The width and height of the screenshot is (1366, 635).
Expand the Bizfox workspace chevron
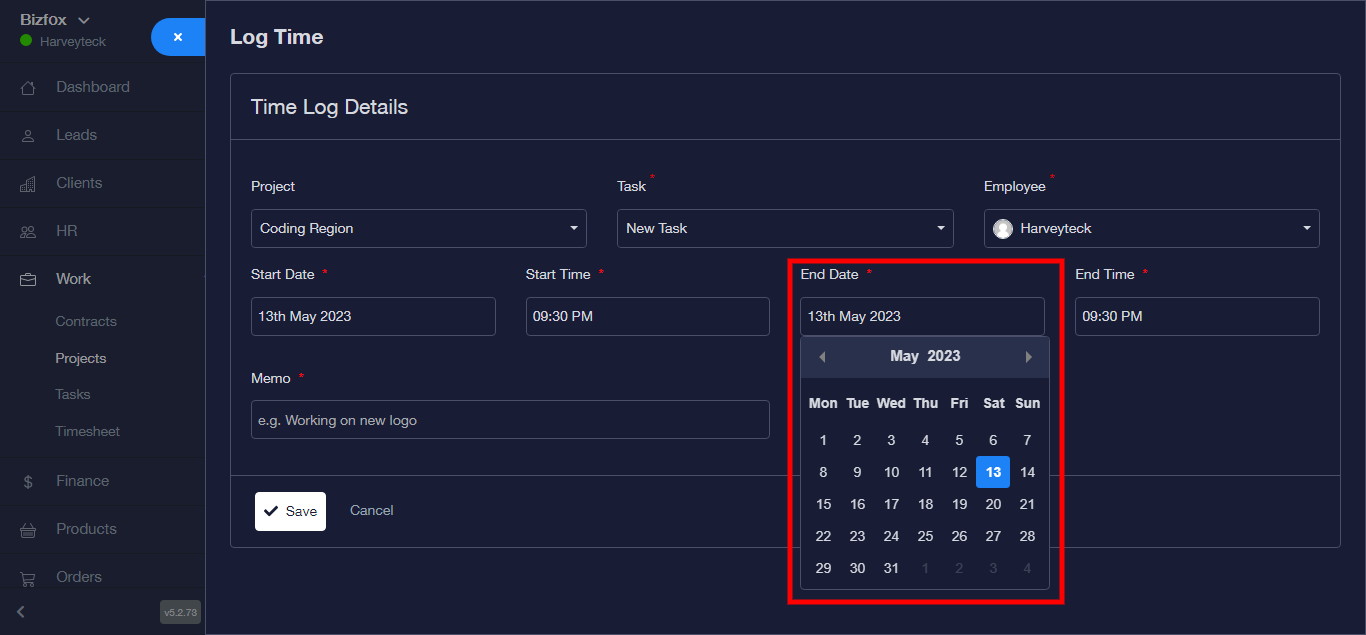tap(84, 20)
